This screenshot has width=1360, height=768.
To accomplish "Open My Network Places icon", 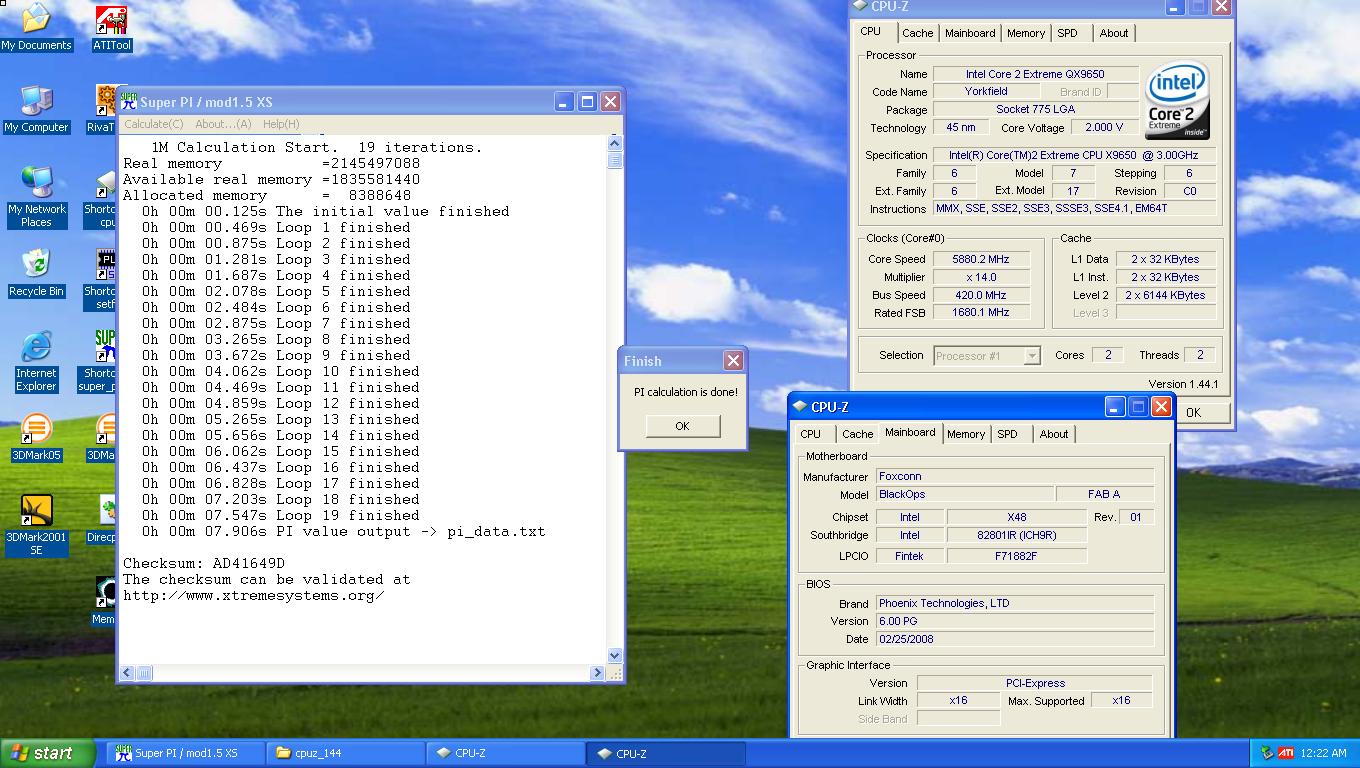I will pos(36,198).
